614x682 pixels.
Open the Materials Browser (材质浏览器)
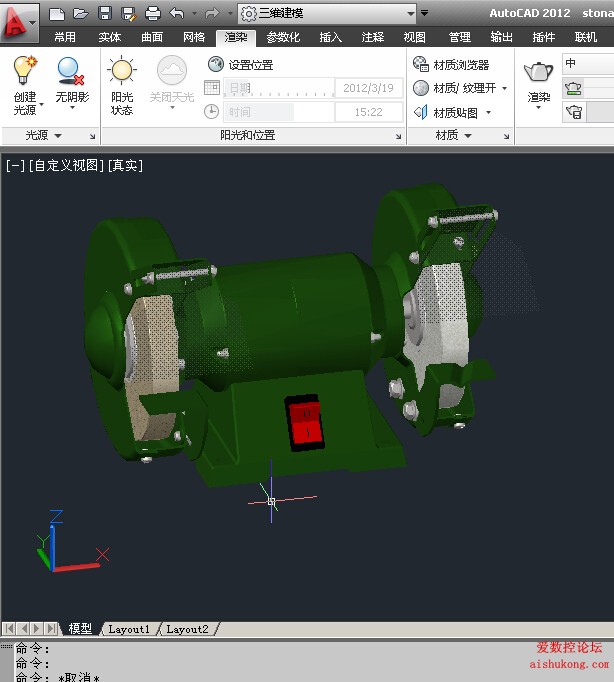click(421, 64)
